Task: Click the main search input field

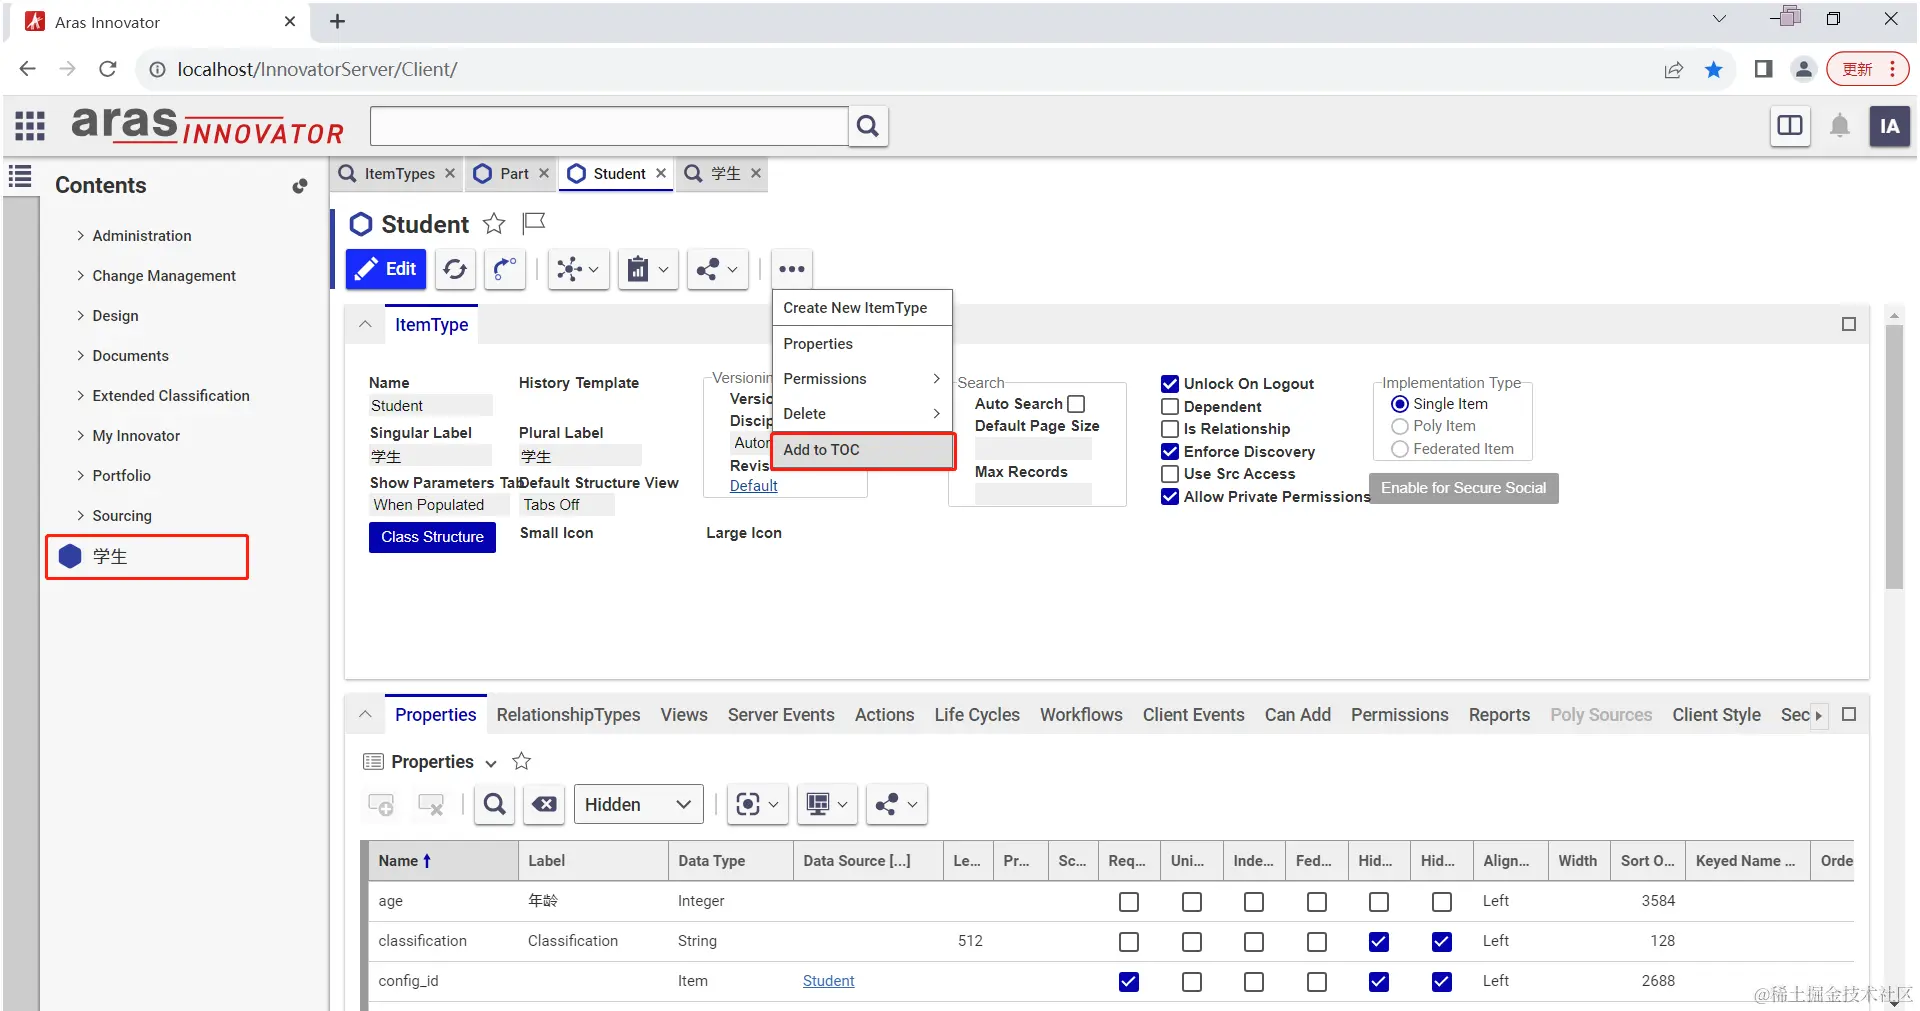Action: [609, 126]
